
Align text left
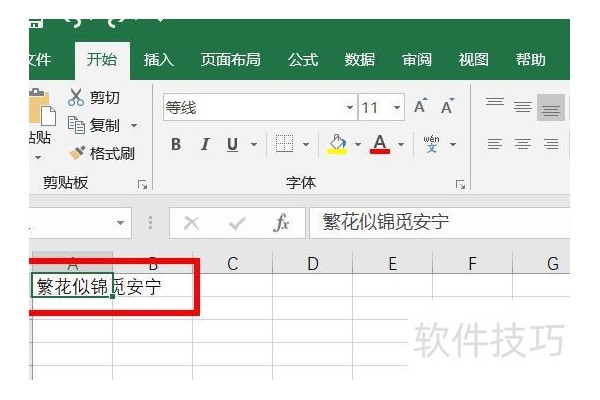(495, 144)
